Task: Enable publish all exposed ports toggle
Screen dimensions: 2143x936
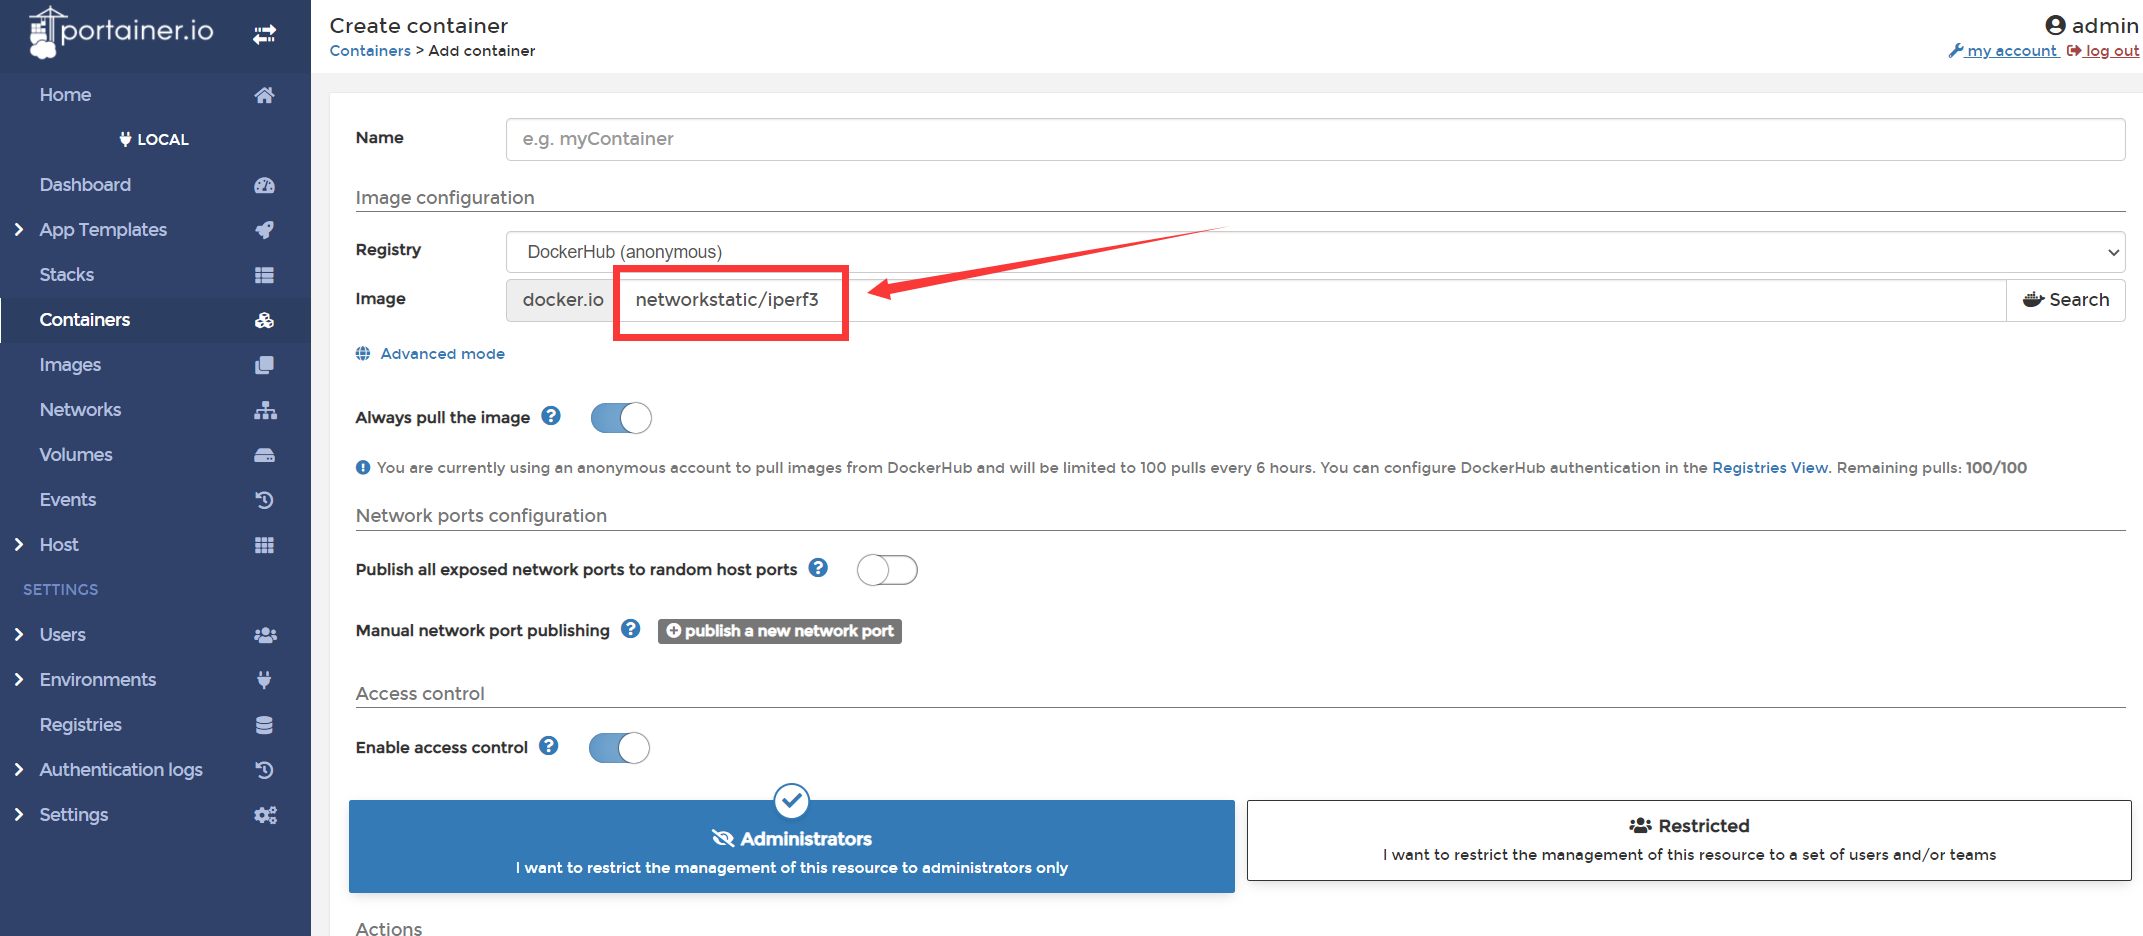Action: [887, 570]
